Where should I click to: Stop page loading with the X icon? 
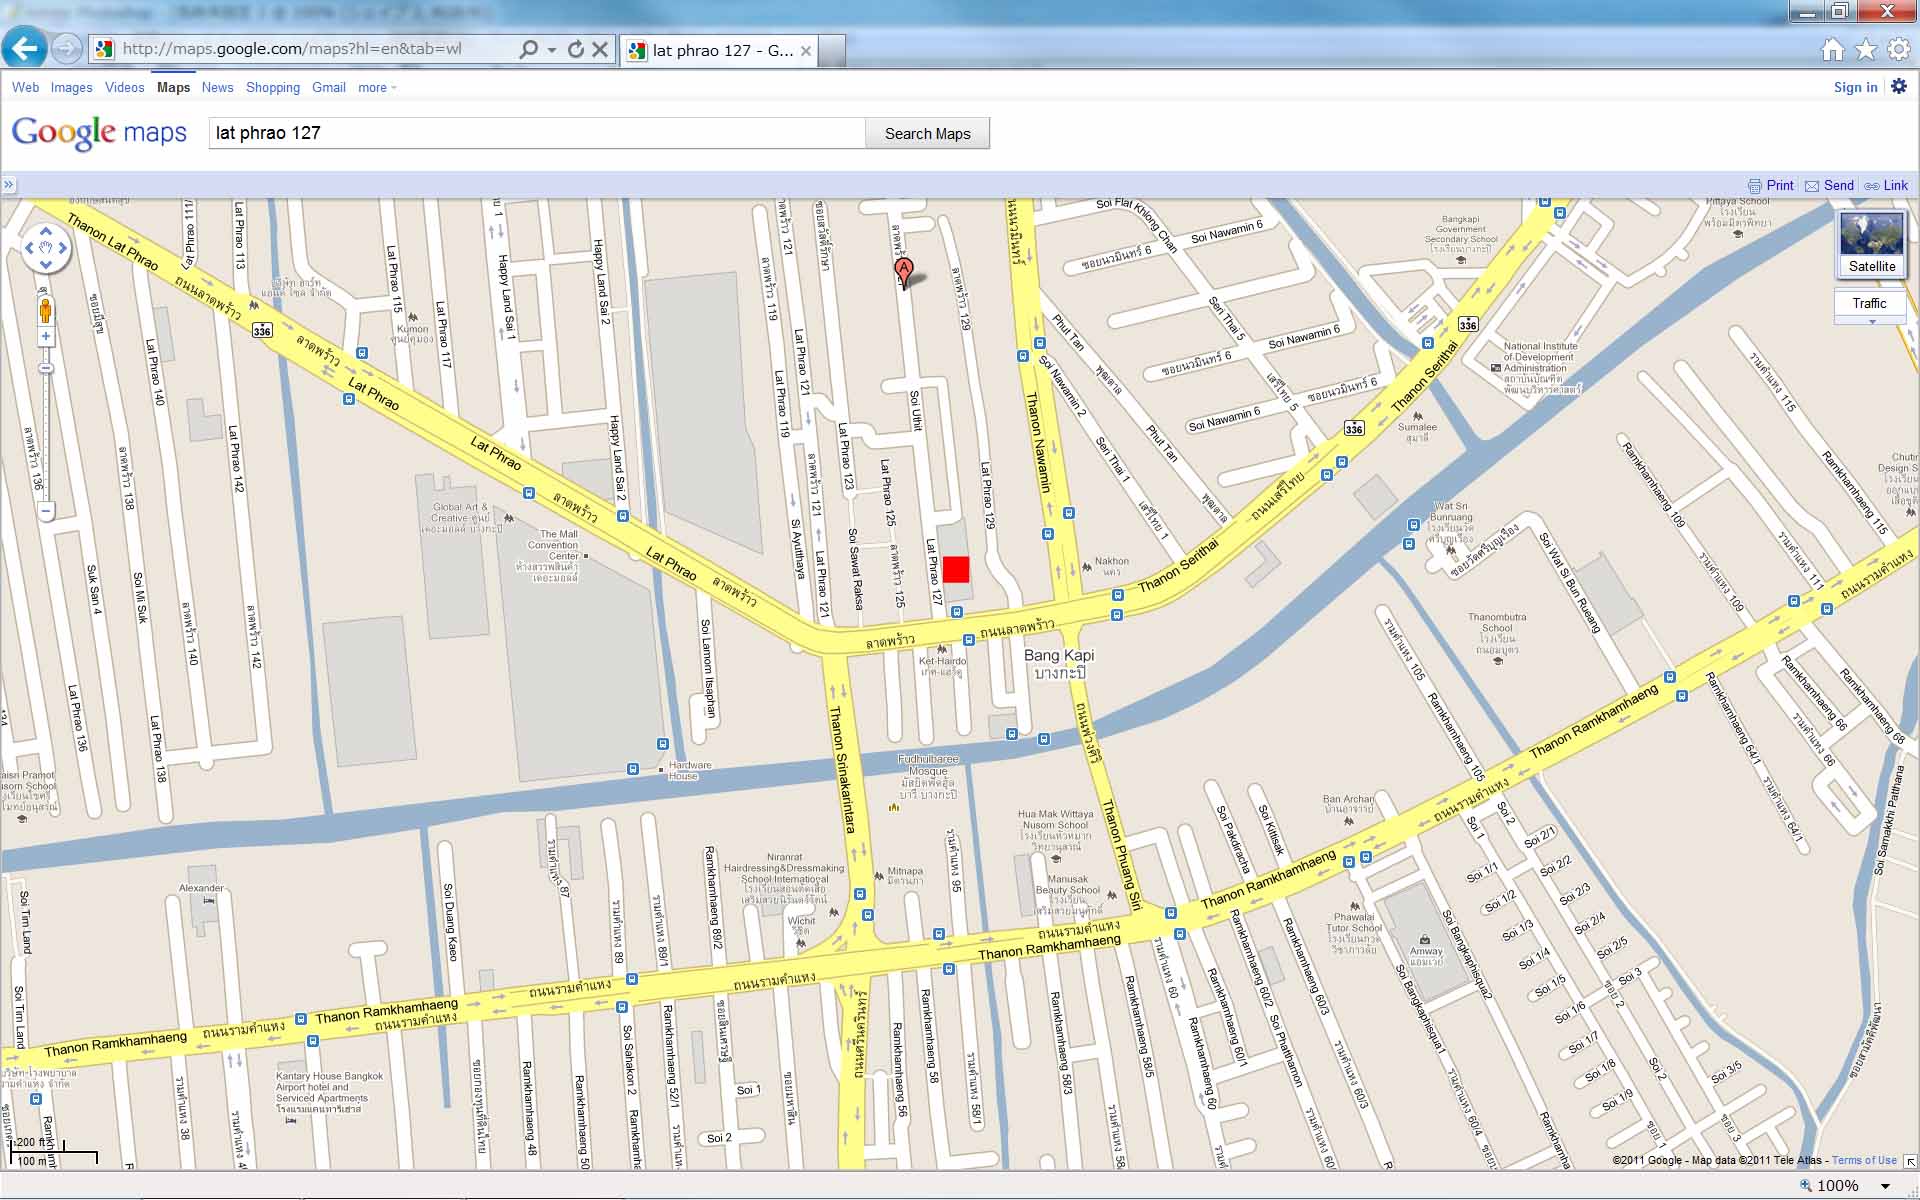[x=600, y=49]
